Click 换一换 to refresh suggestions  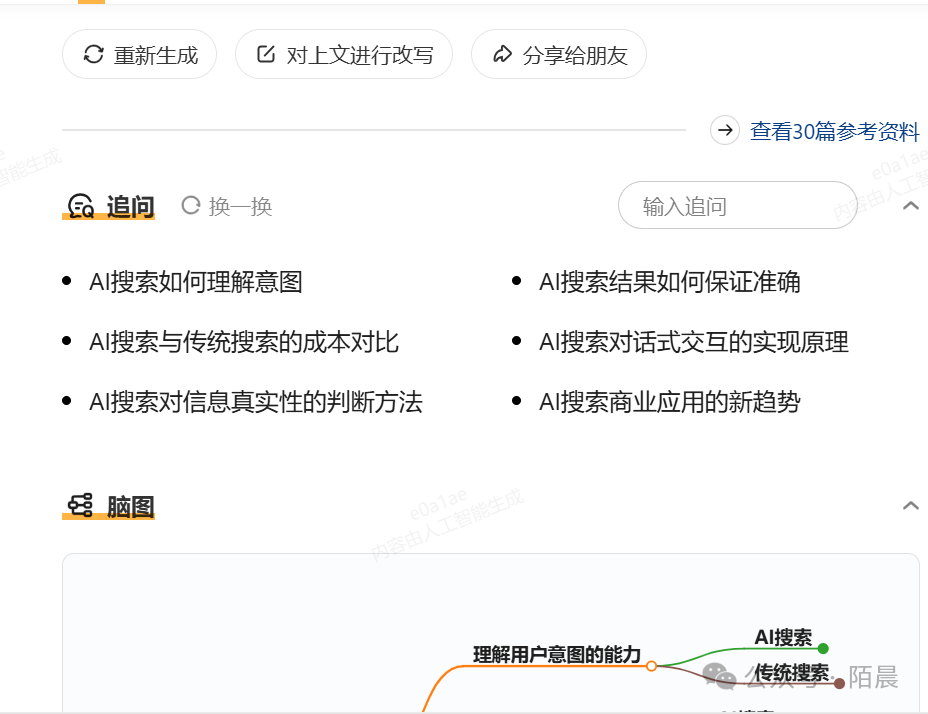click(x=227, y=207)
